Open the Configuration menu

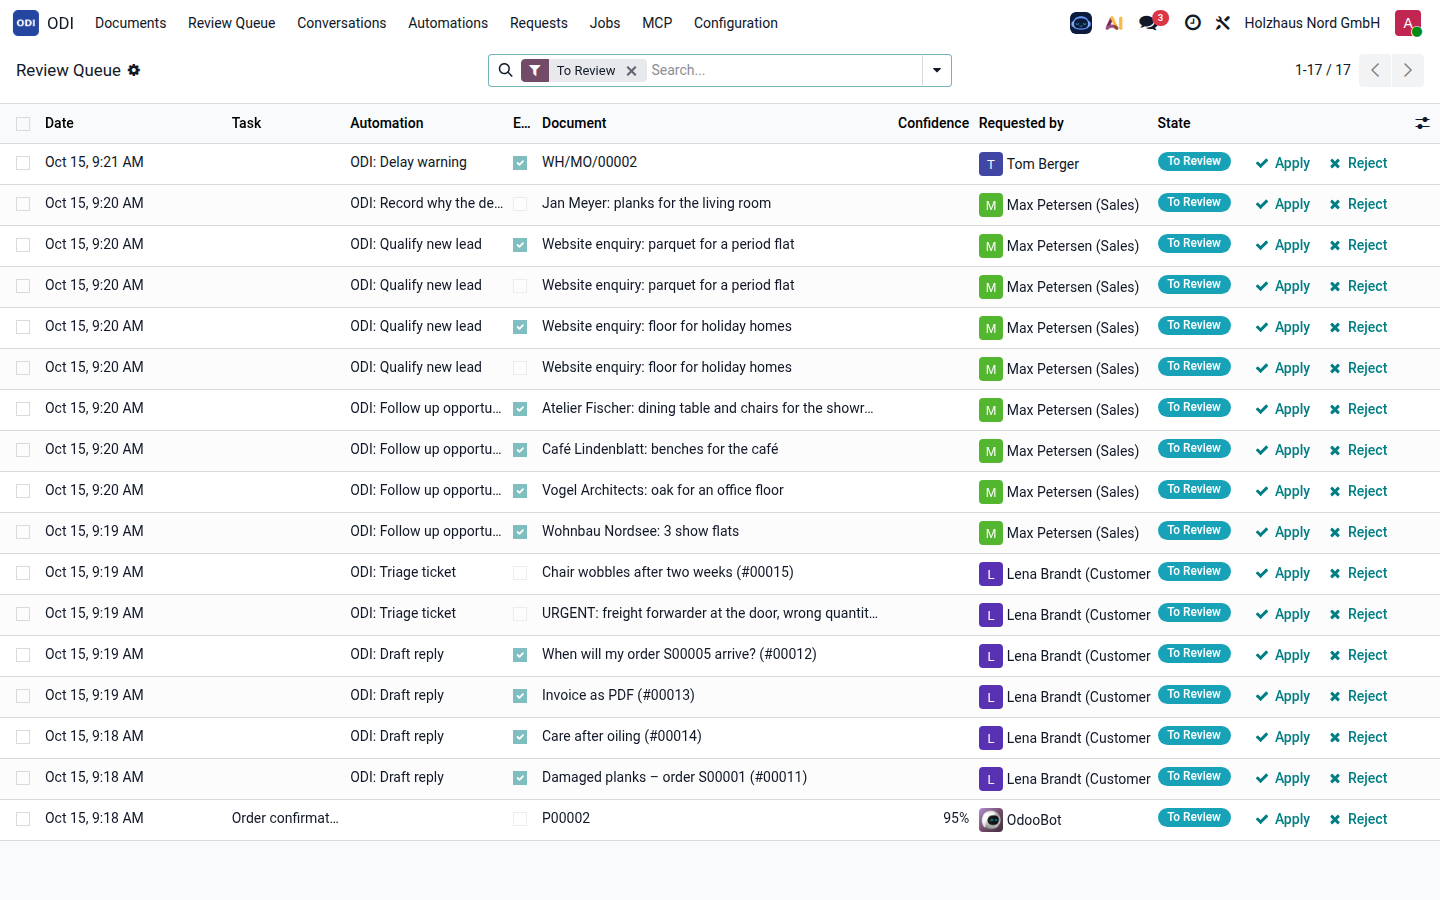point(736,23)
